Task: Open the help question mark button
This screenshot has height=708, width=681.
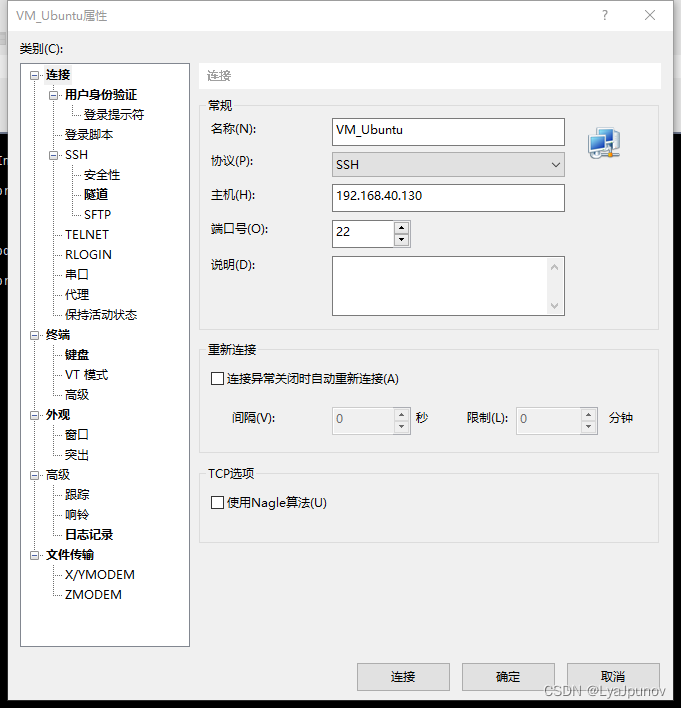Action: 605,15
